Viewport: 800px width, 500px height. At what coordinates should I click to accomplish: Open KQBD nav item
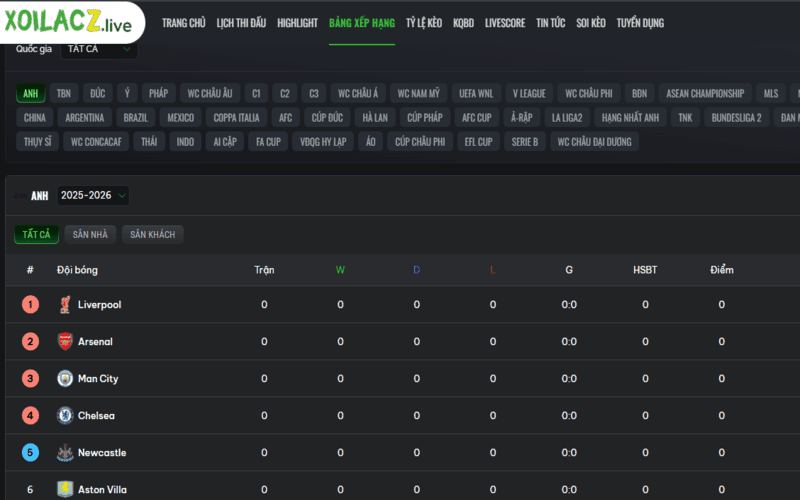463,23
